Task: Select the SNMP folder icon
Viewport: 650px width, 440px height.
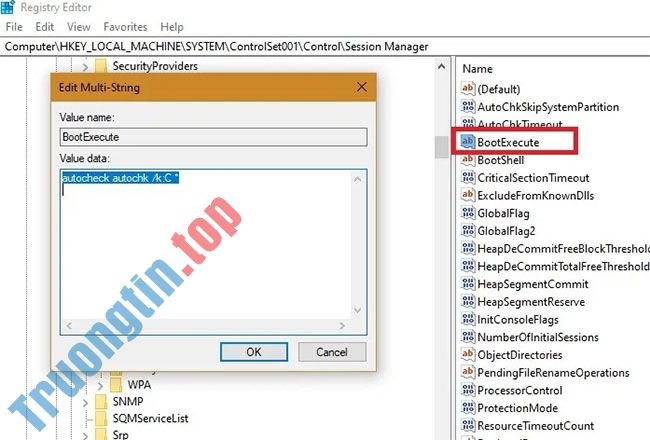Action: (101, 402)
